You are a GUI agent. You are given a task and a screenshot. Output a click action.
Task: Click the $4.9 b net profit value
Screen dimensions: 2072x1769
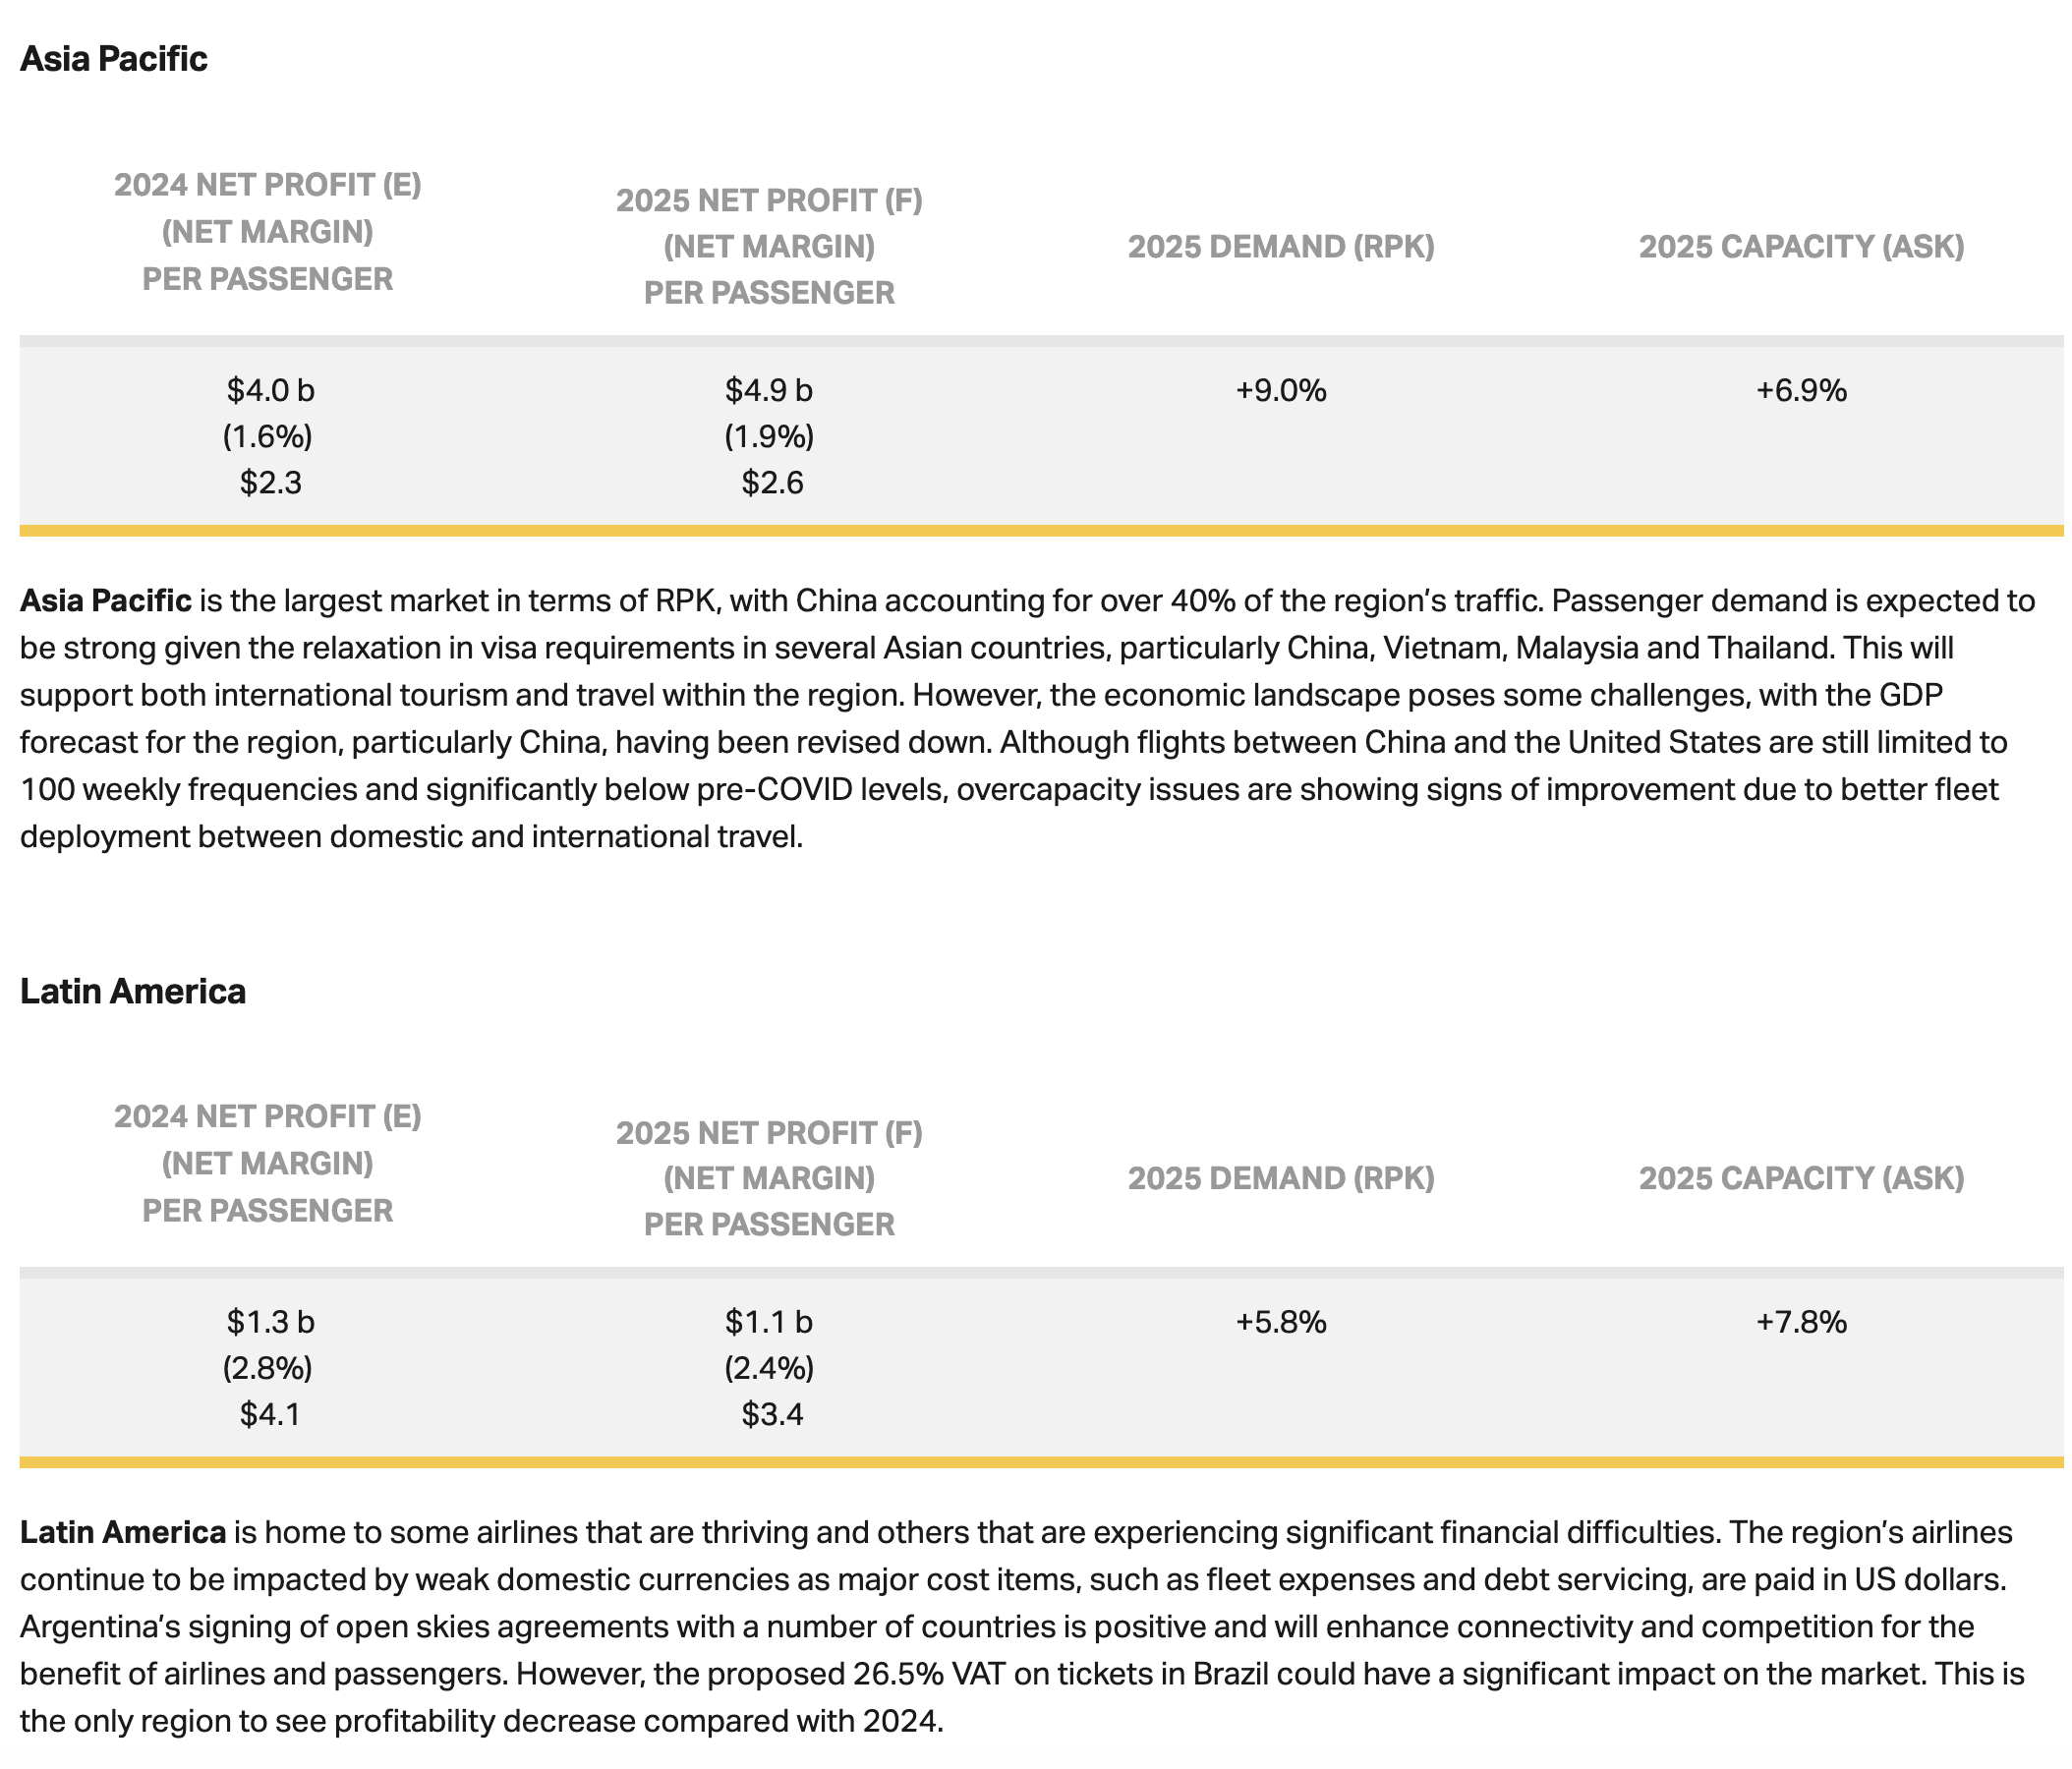768,390
